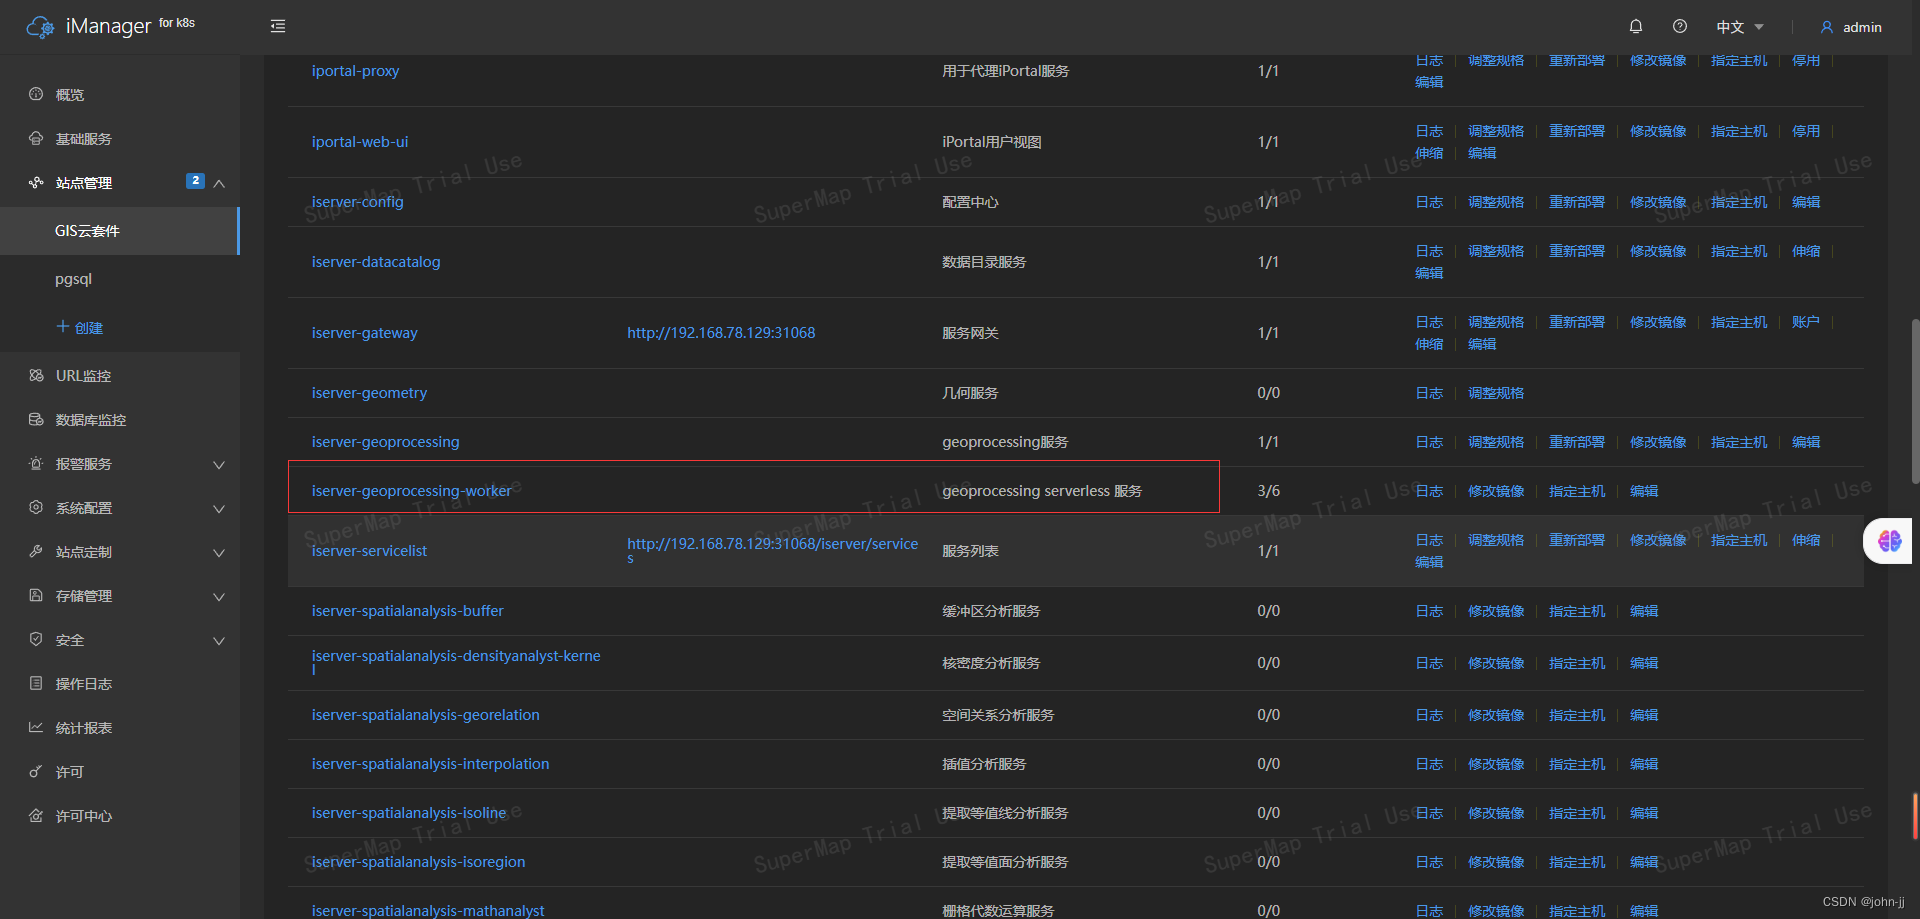Open the help question mark icon
This screenshot has width=1920, height=919.
click(x=1680, y=26)
